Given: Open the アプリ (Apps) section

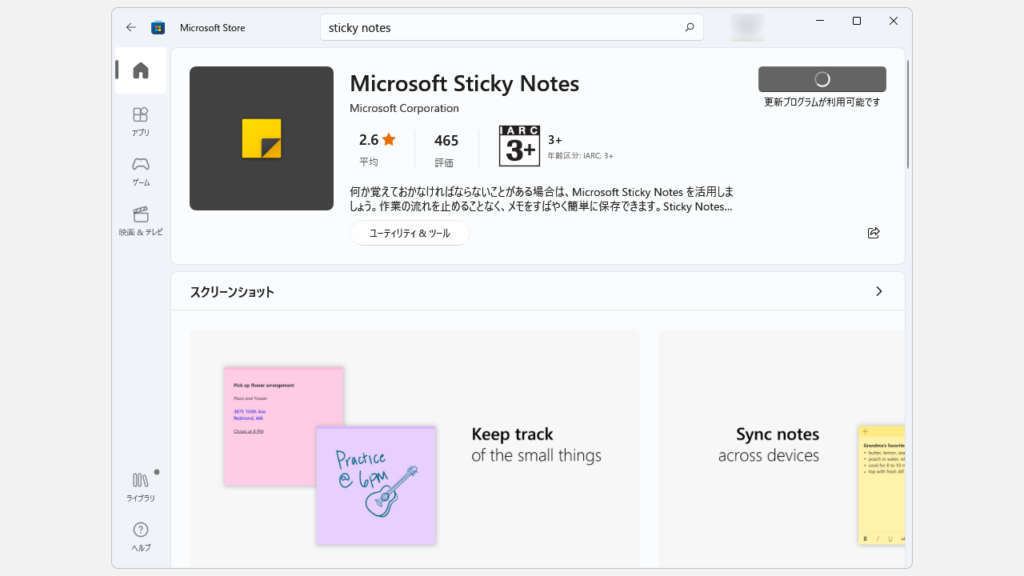Looking at the screenshot, I should pyautogui.click(x=141, y=121).
